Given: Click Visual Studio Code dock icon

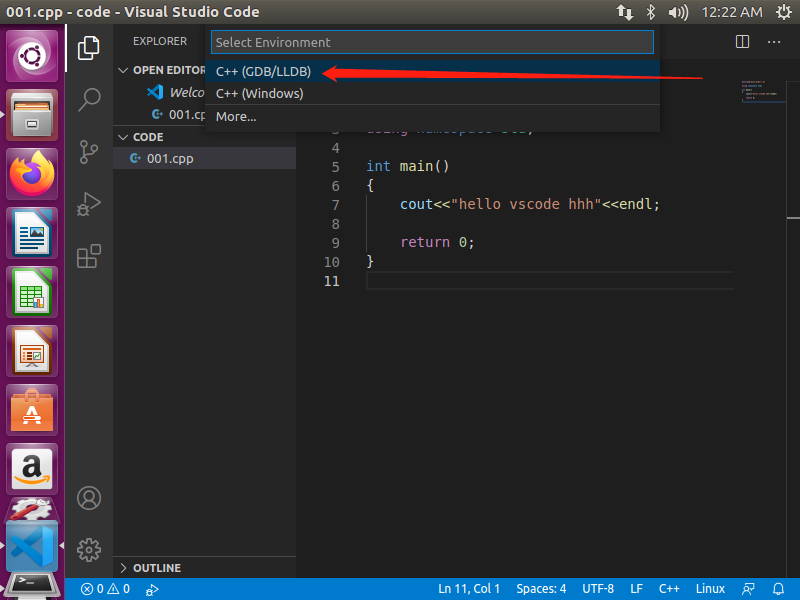Looking at the screenshot, I should [32, 546].
